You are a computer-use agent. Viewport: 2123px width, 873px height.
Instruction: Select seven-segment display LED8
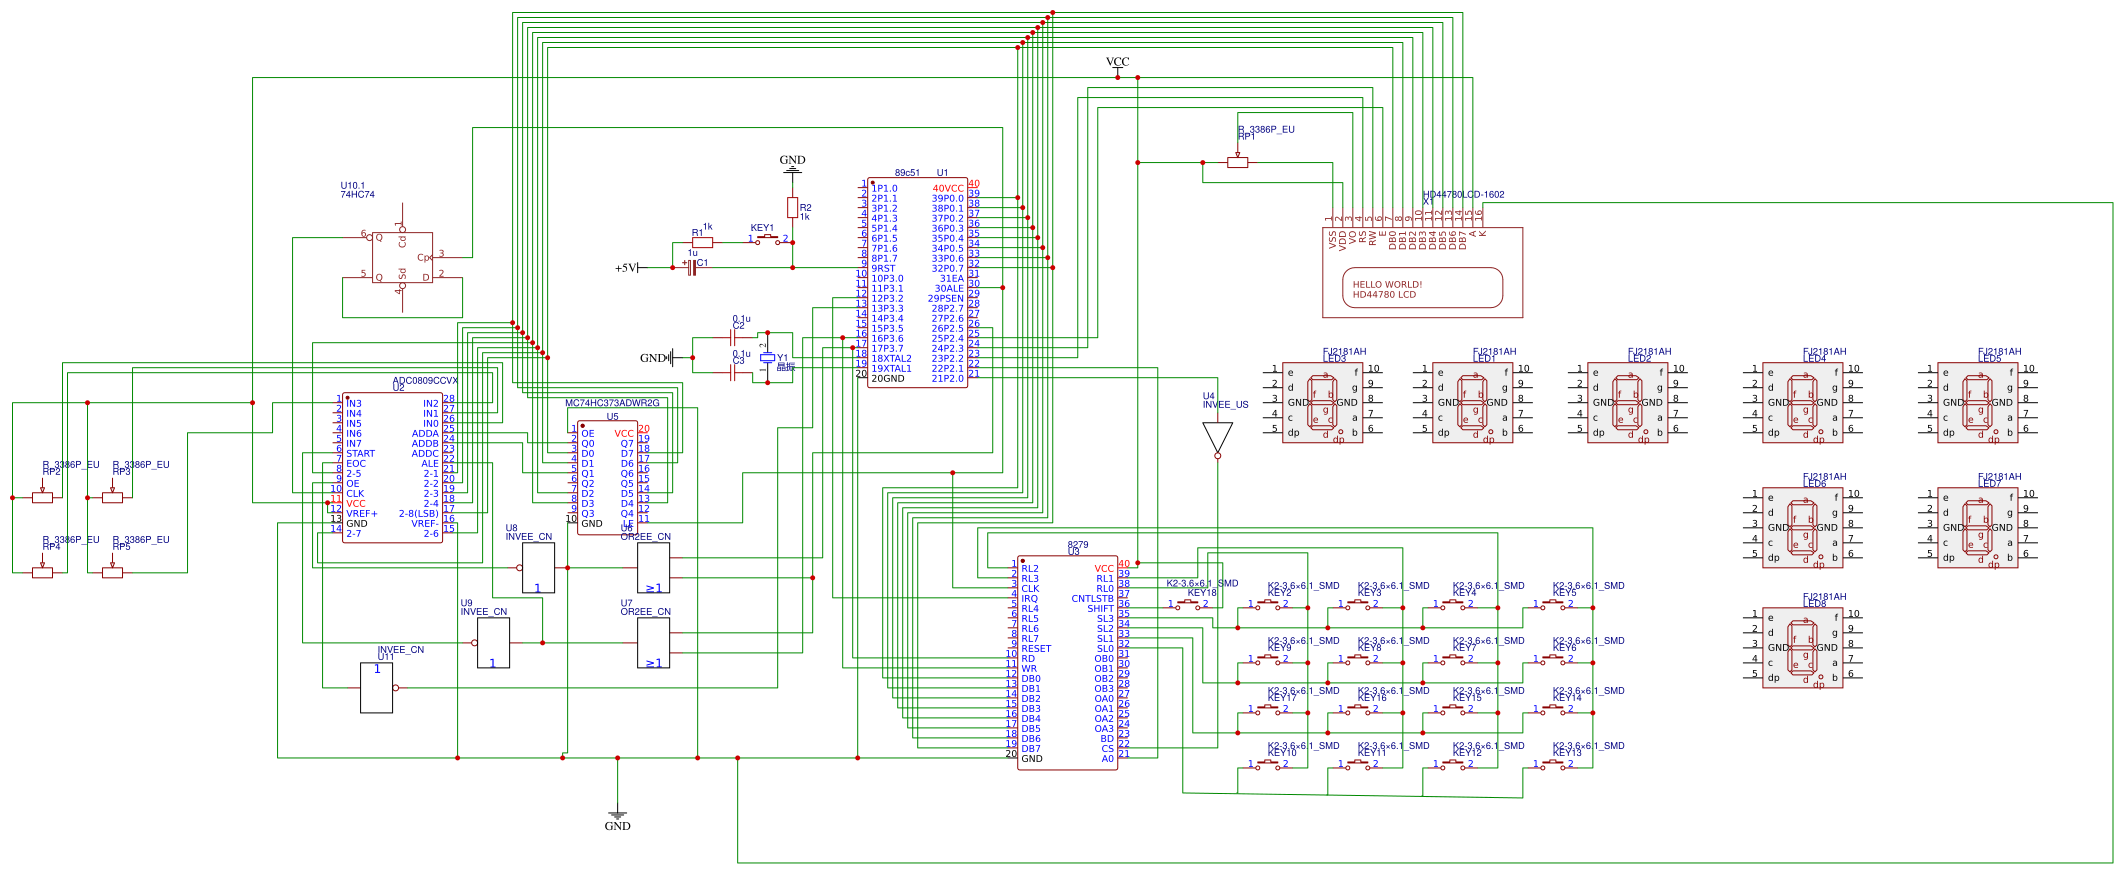pyautogui.click(x=1802, y=647)
